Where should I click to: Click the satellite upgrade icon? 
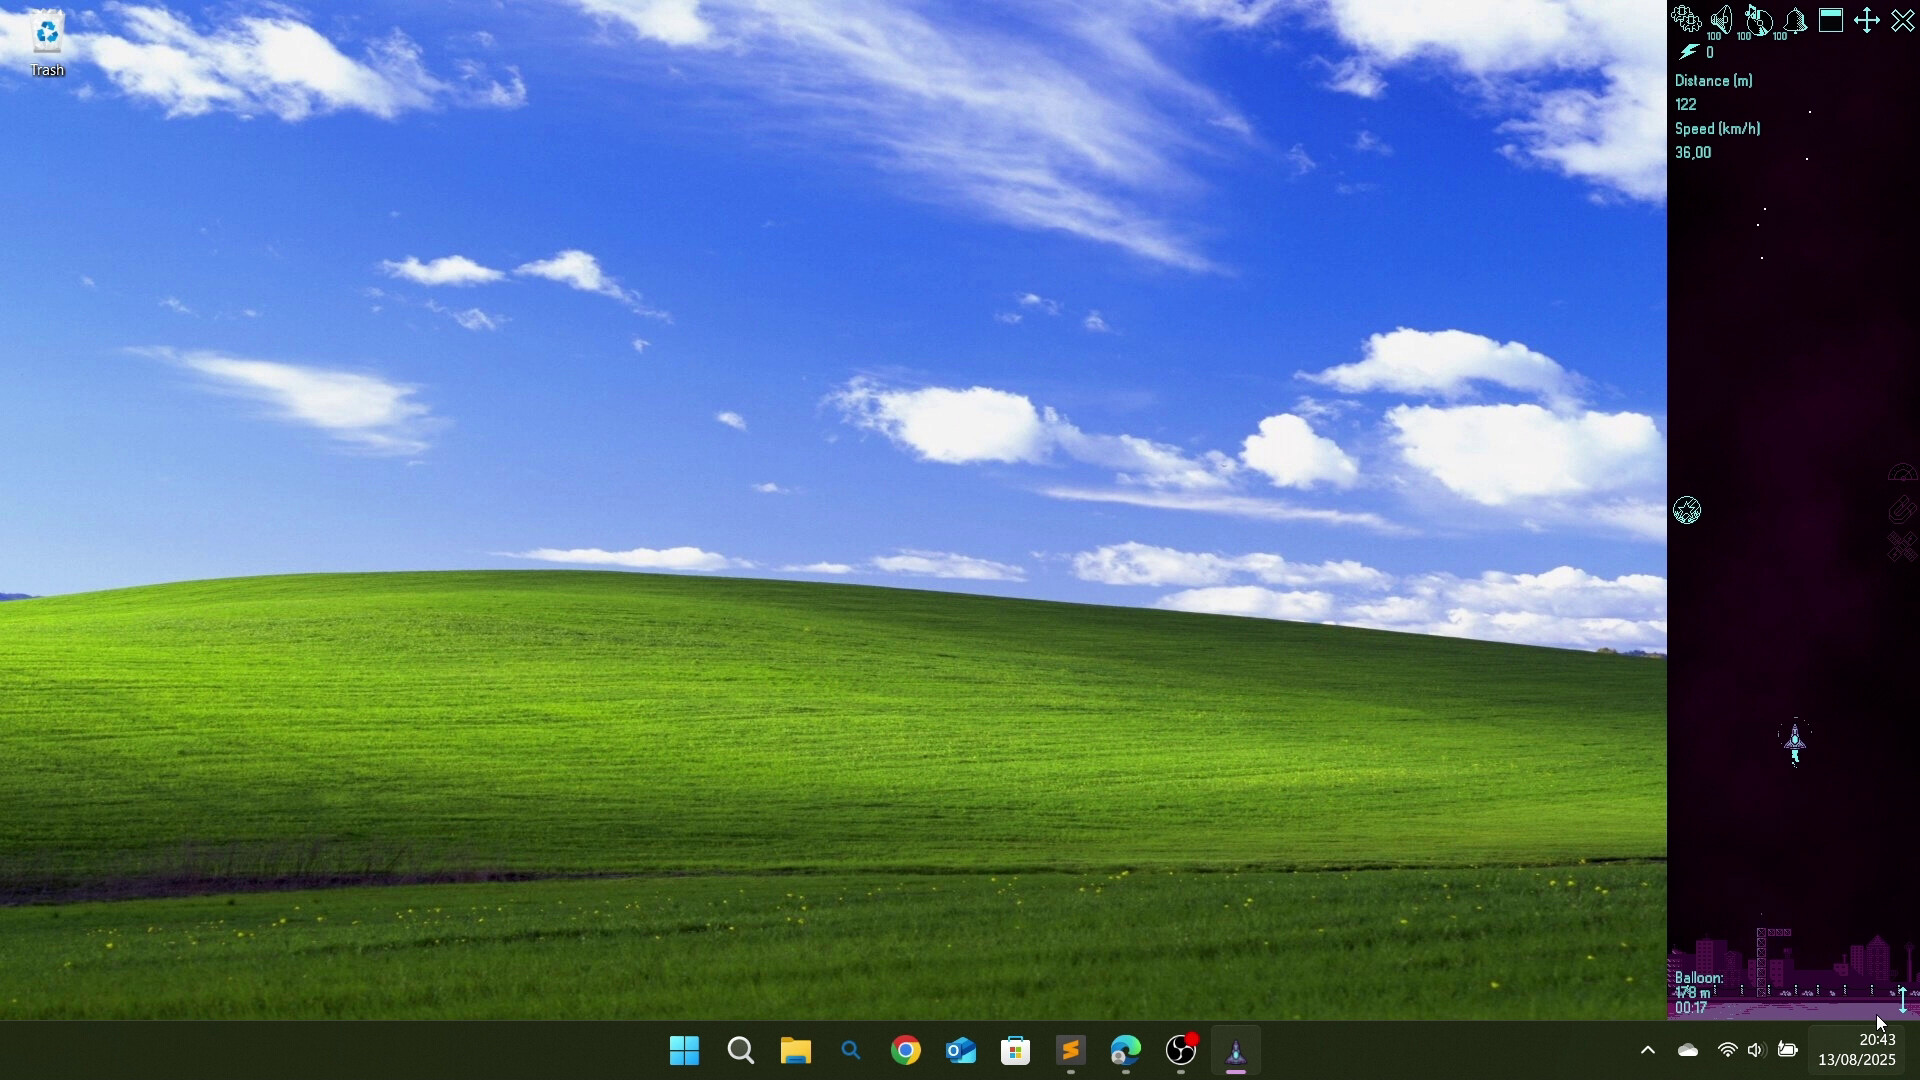pos(1901,547)
